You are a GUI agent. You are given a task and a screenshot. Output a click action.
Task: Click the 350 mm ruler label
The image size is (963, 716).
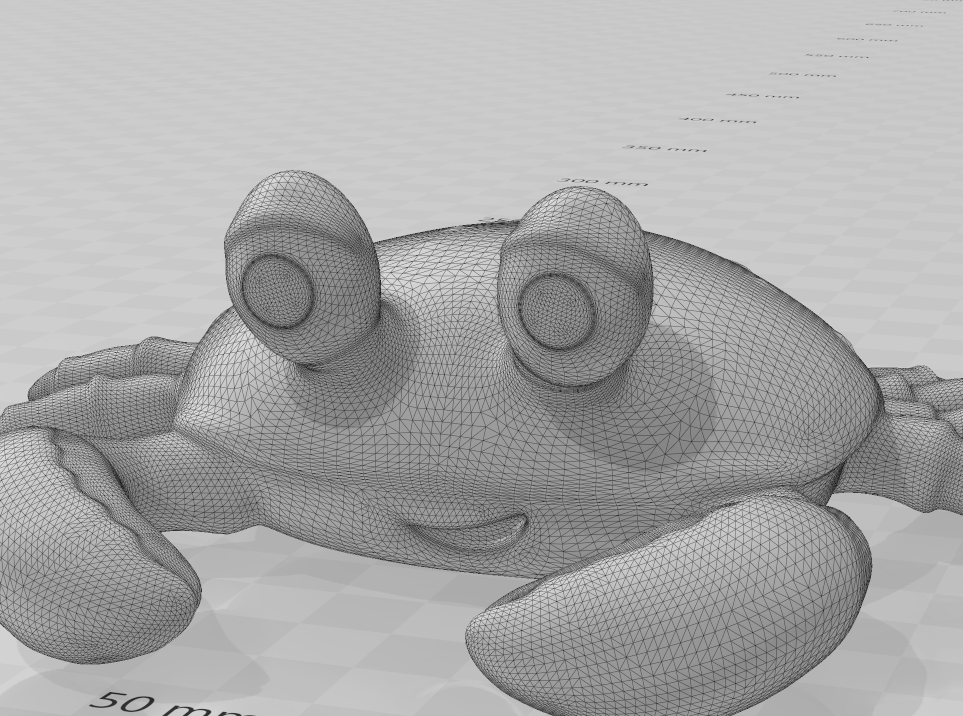(665, 147)
